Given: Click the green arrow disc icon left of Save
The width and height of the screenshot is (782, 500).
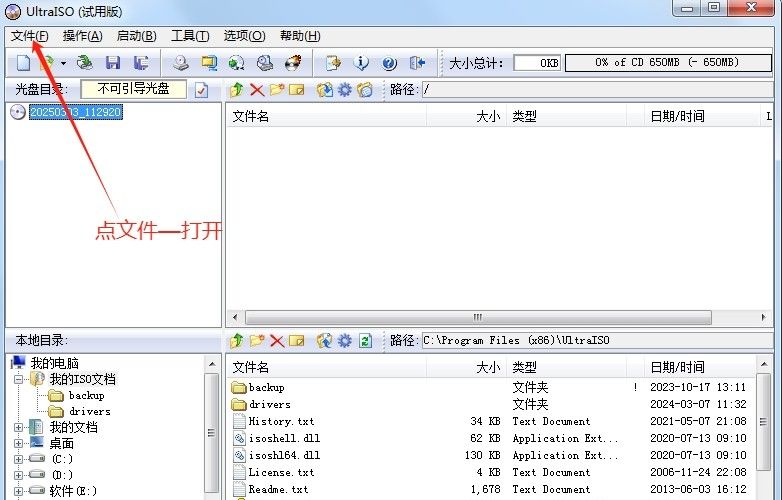Looking at the screenshot, I should click(85, 63).
